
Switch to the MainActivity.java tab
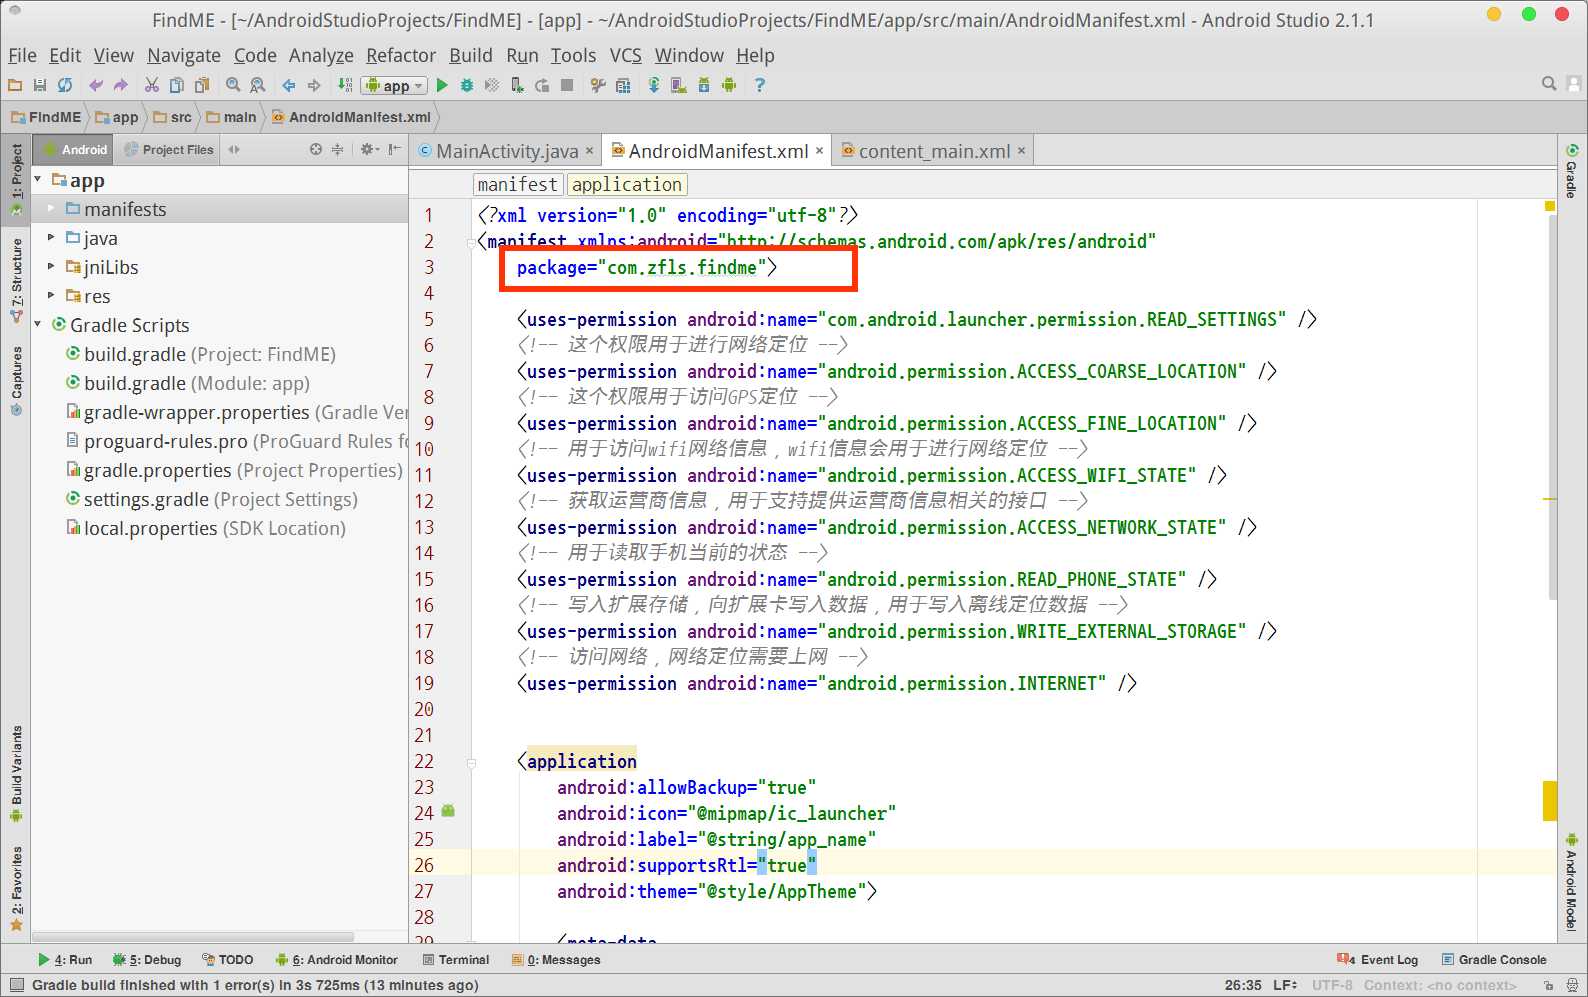(x=507, y=151)
